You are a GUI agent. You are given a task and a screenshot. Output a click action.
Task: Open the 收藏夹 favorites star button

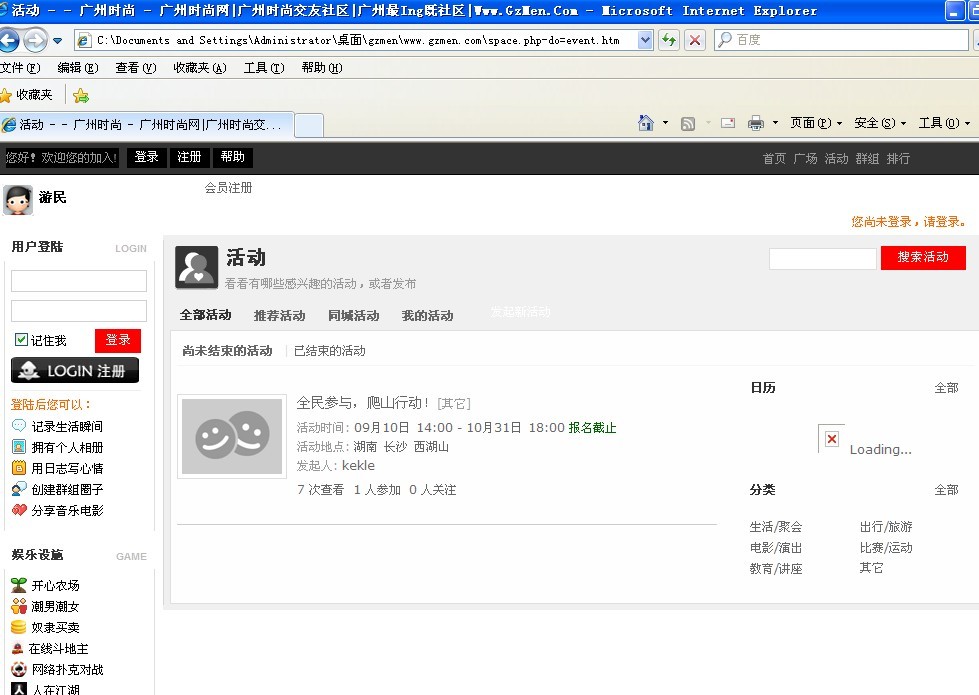coord(27,95)
